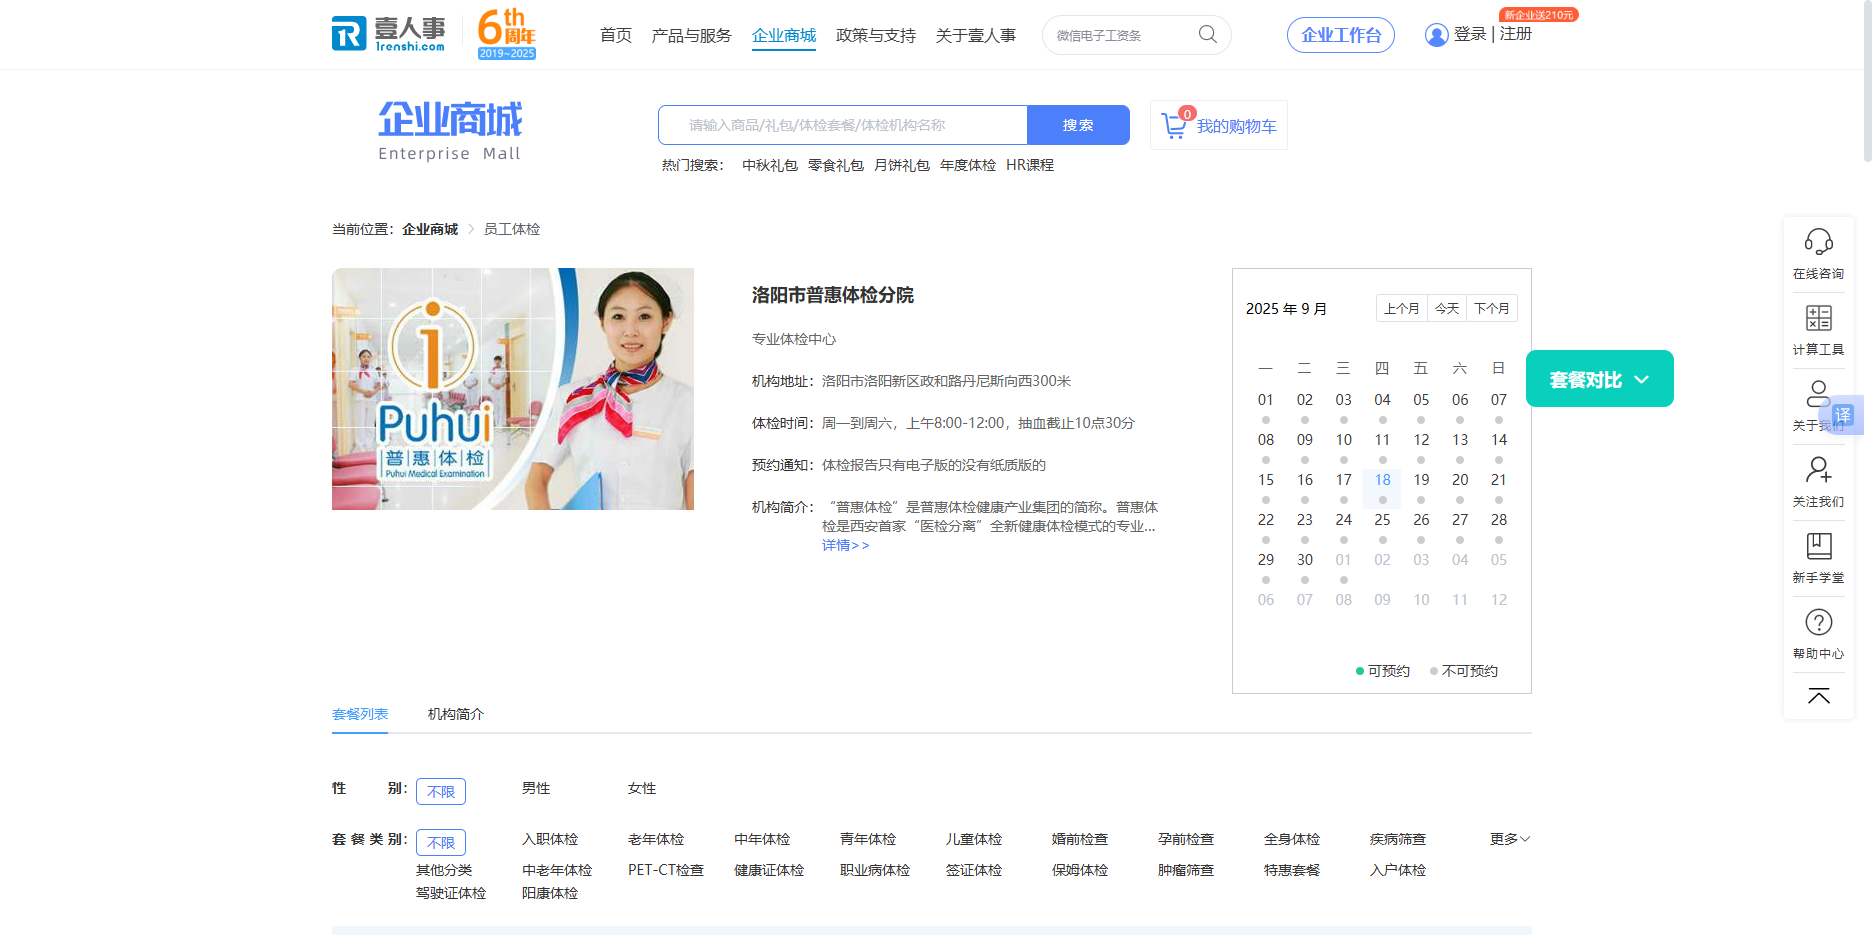Select 男性 gender filter
1872x935 pixels.
pos(536,788)
